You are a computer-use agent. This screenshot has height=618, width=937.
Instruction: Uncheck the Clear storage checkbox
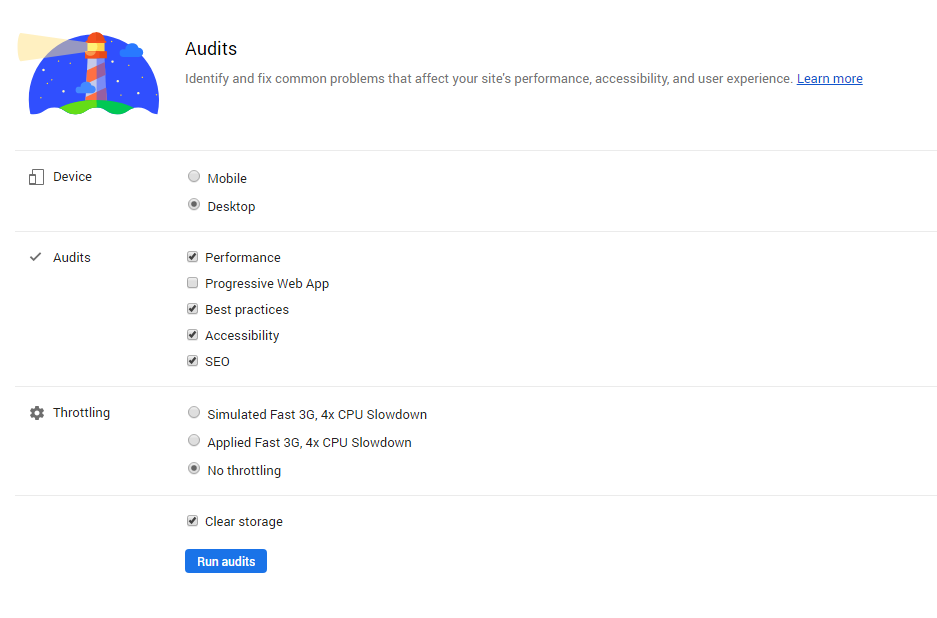tap(193, 521)
